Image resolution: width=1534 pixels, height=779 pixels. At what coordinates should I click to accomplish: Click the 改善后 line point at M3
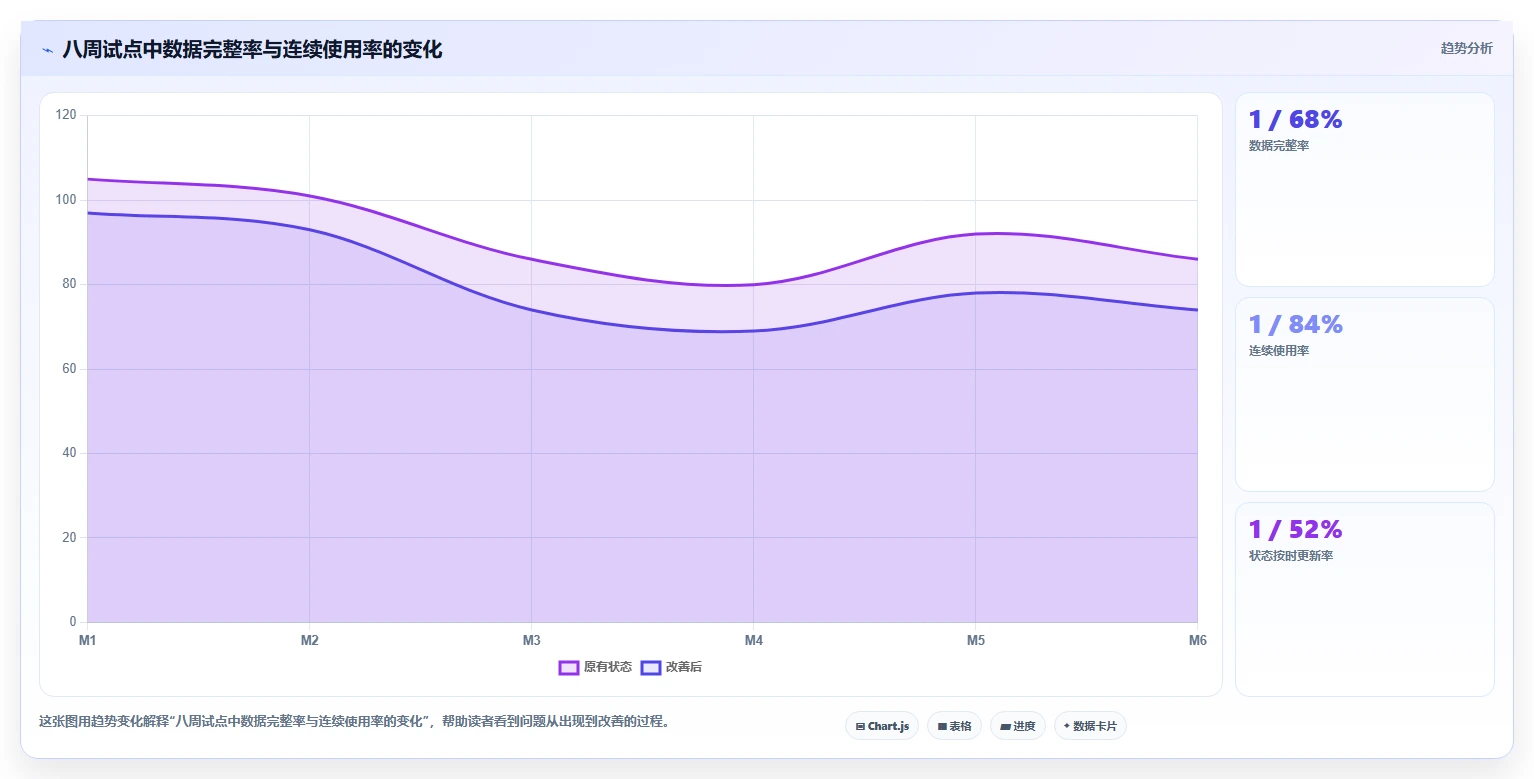point(531,309)
